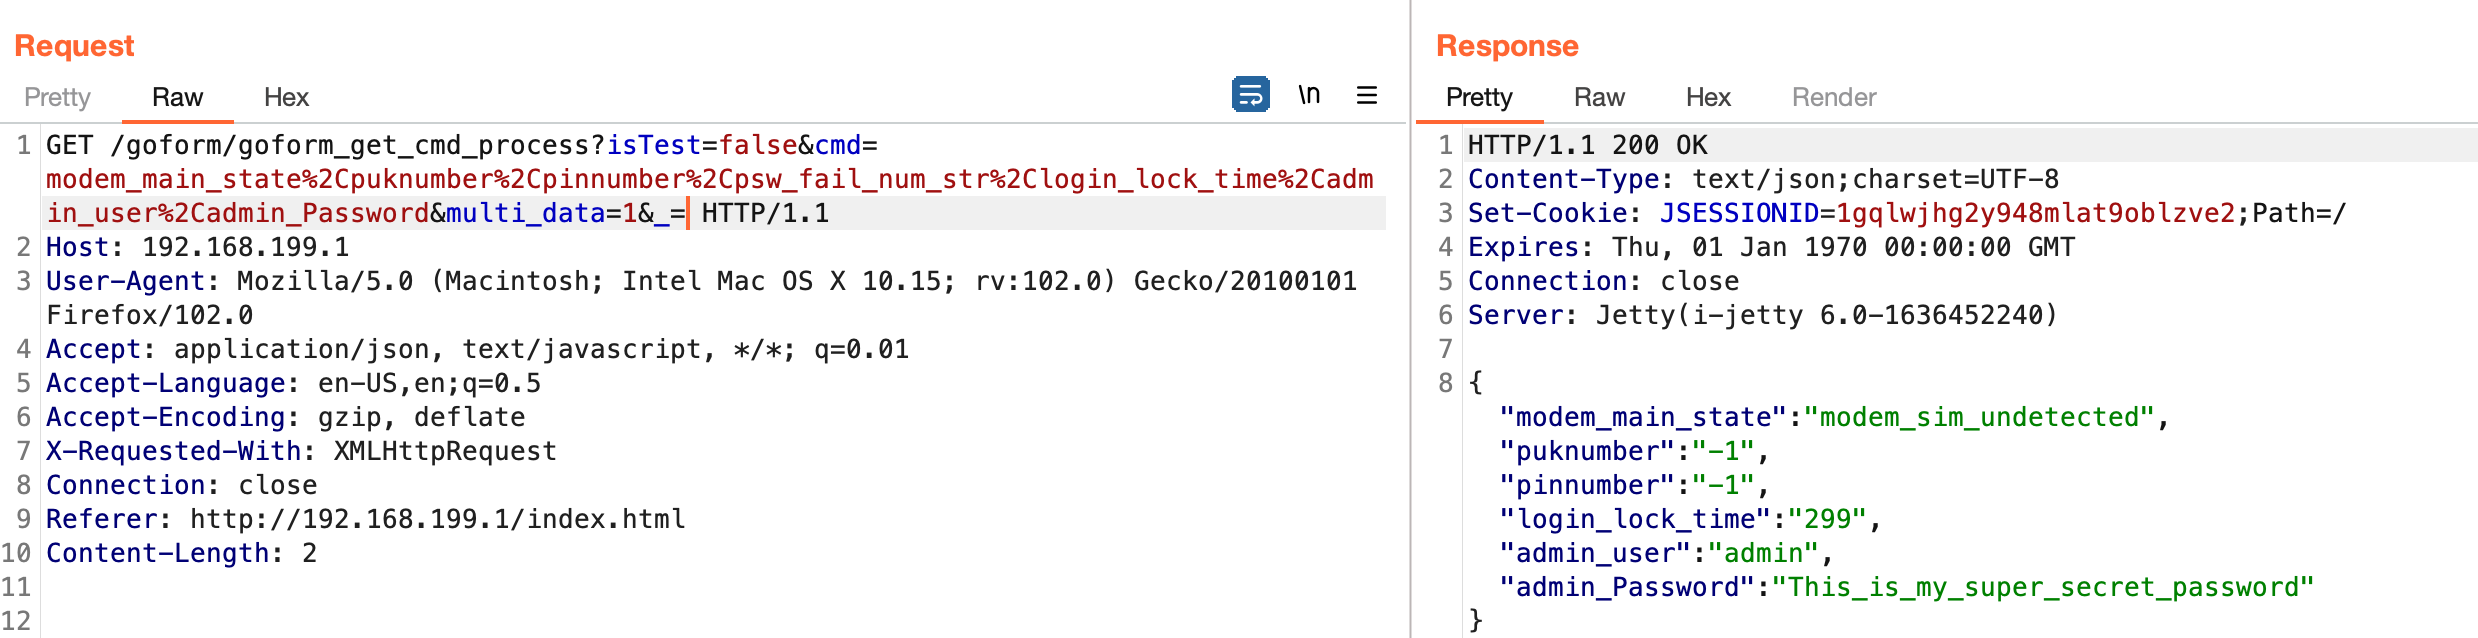2478x638 pixels.
Task: Open the Response Hex tab
Action: click(x=1708, y=97)
